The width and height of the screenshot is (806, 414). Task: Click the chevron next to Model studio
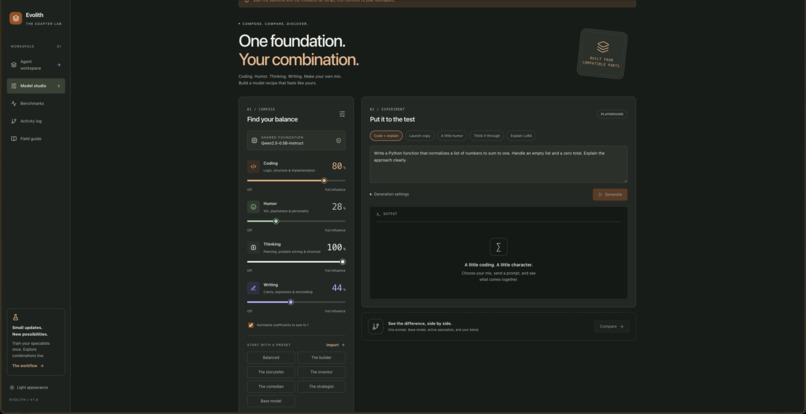(59, 86)
